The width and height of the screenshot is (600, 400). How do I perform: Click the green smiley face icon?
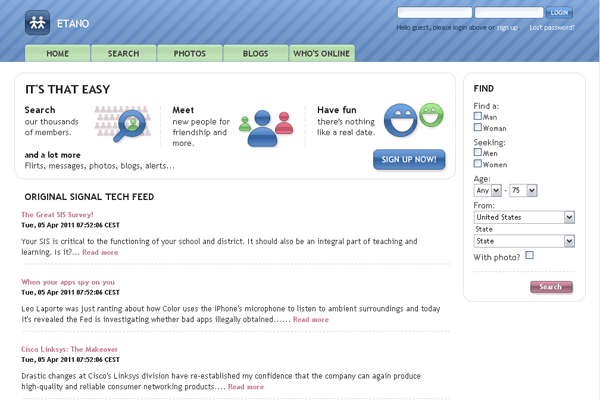point(431,114)
